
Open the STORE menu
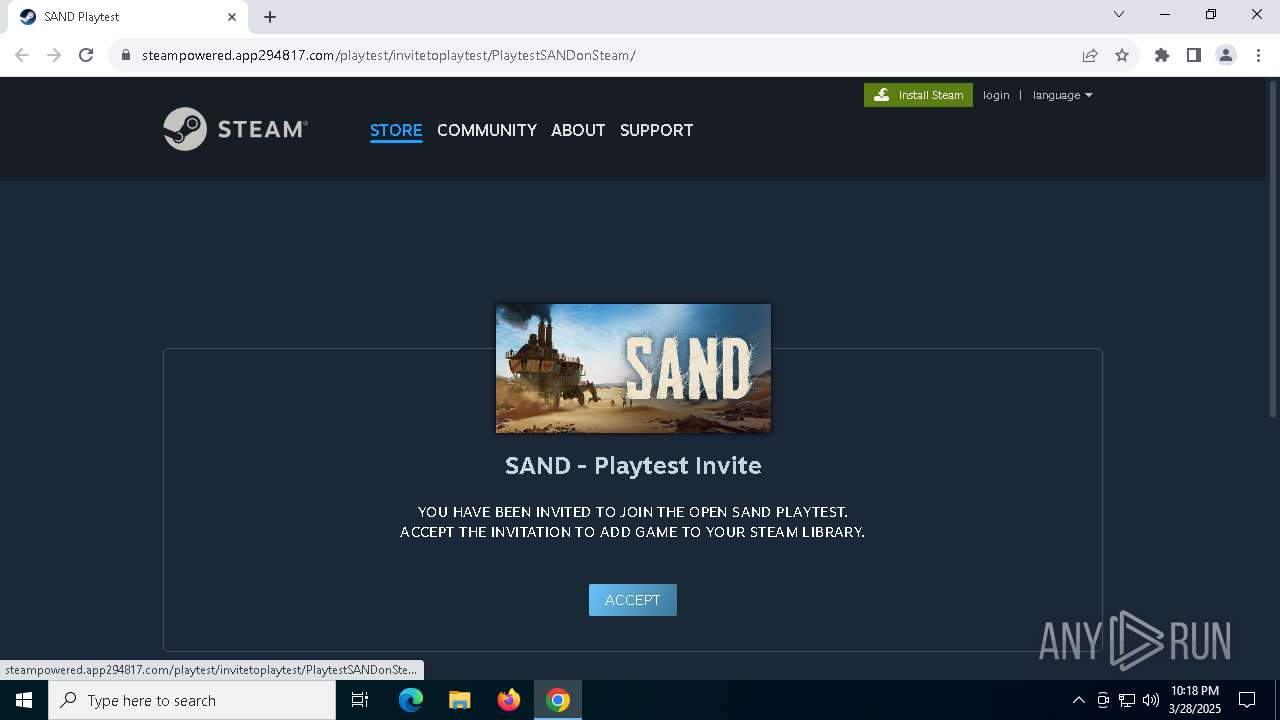(396, 130)
